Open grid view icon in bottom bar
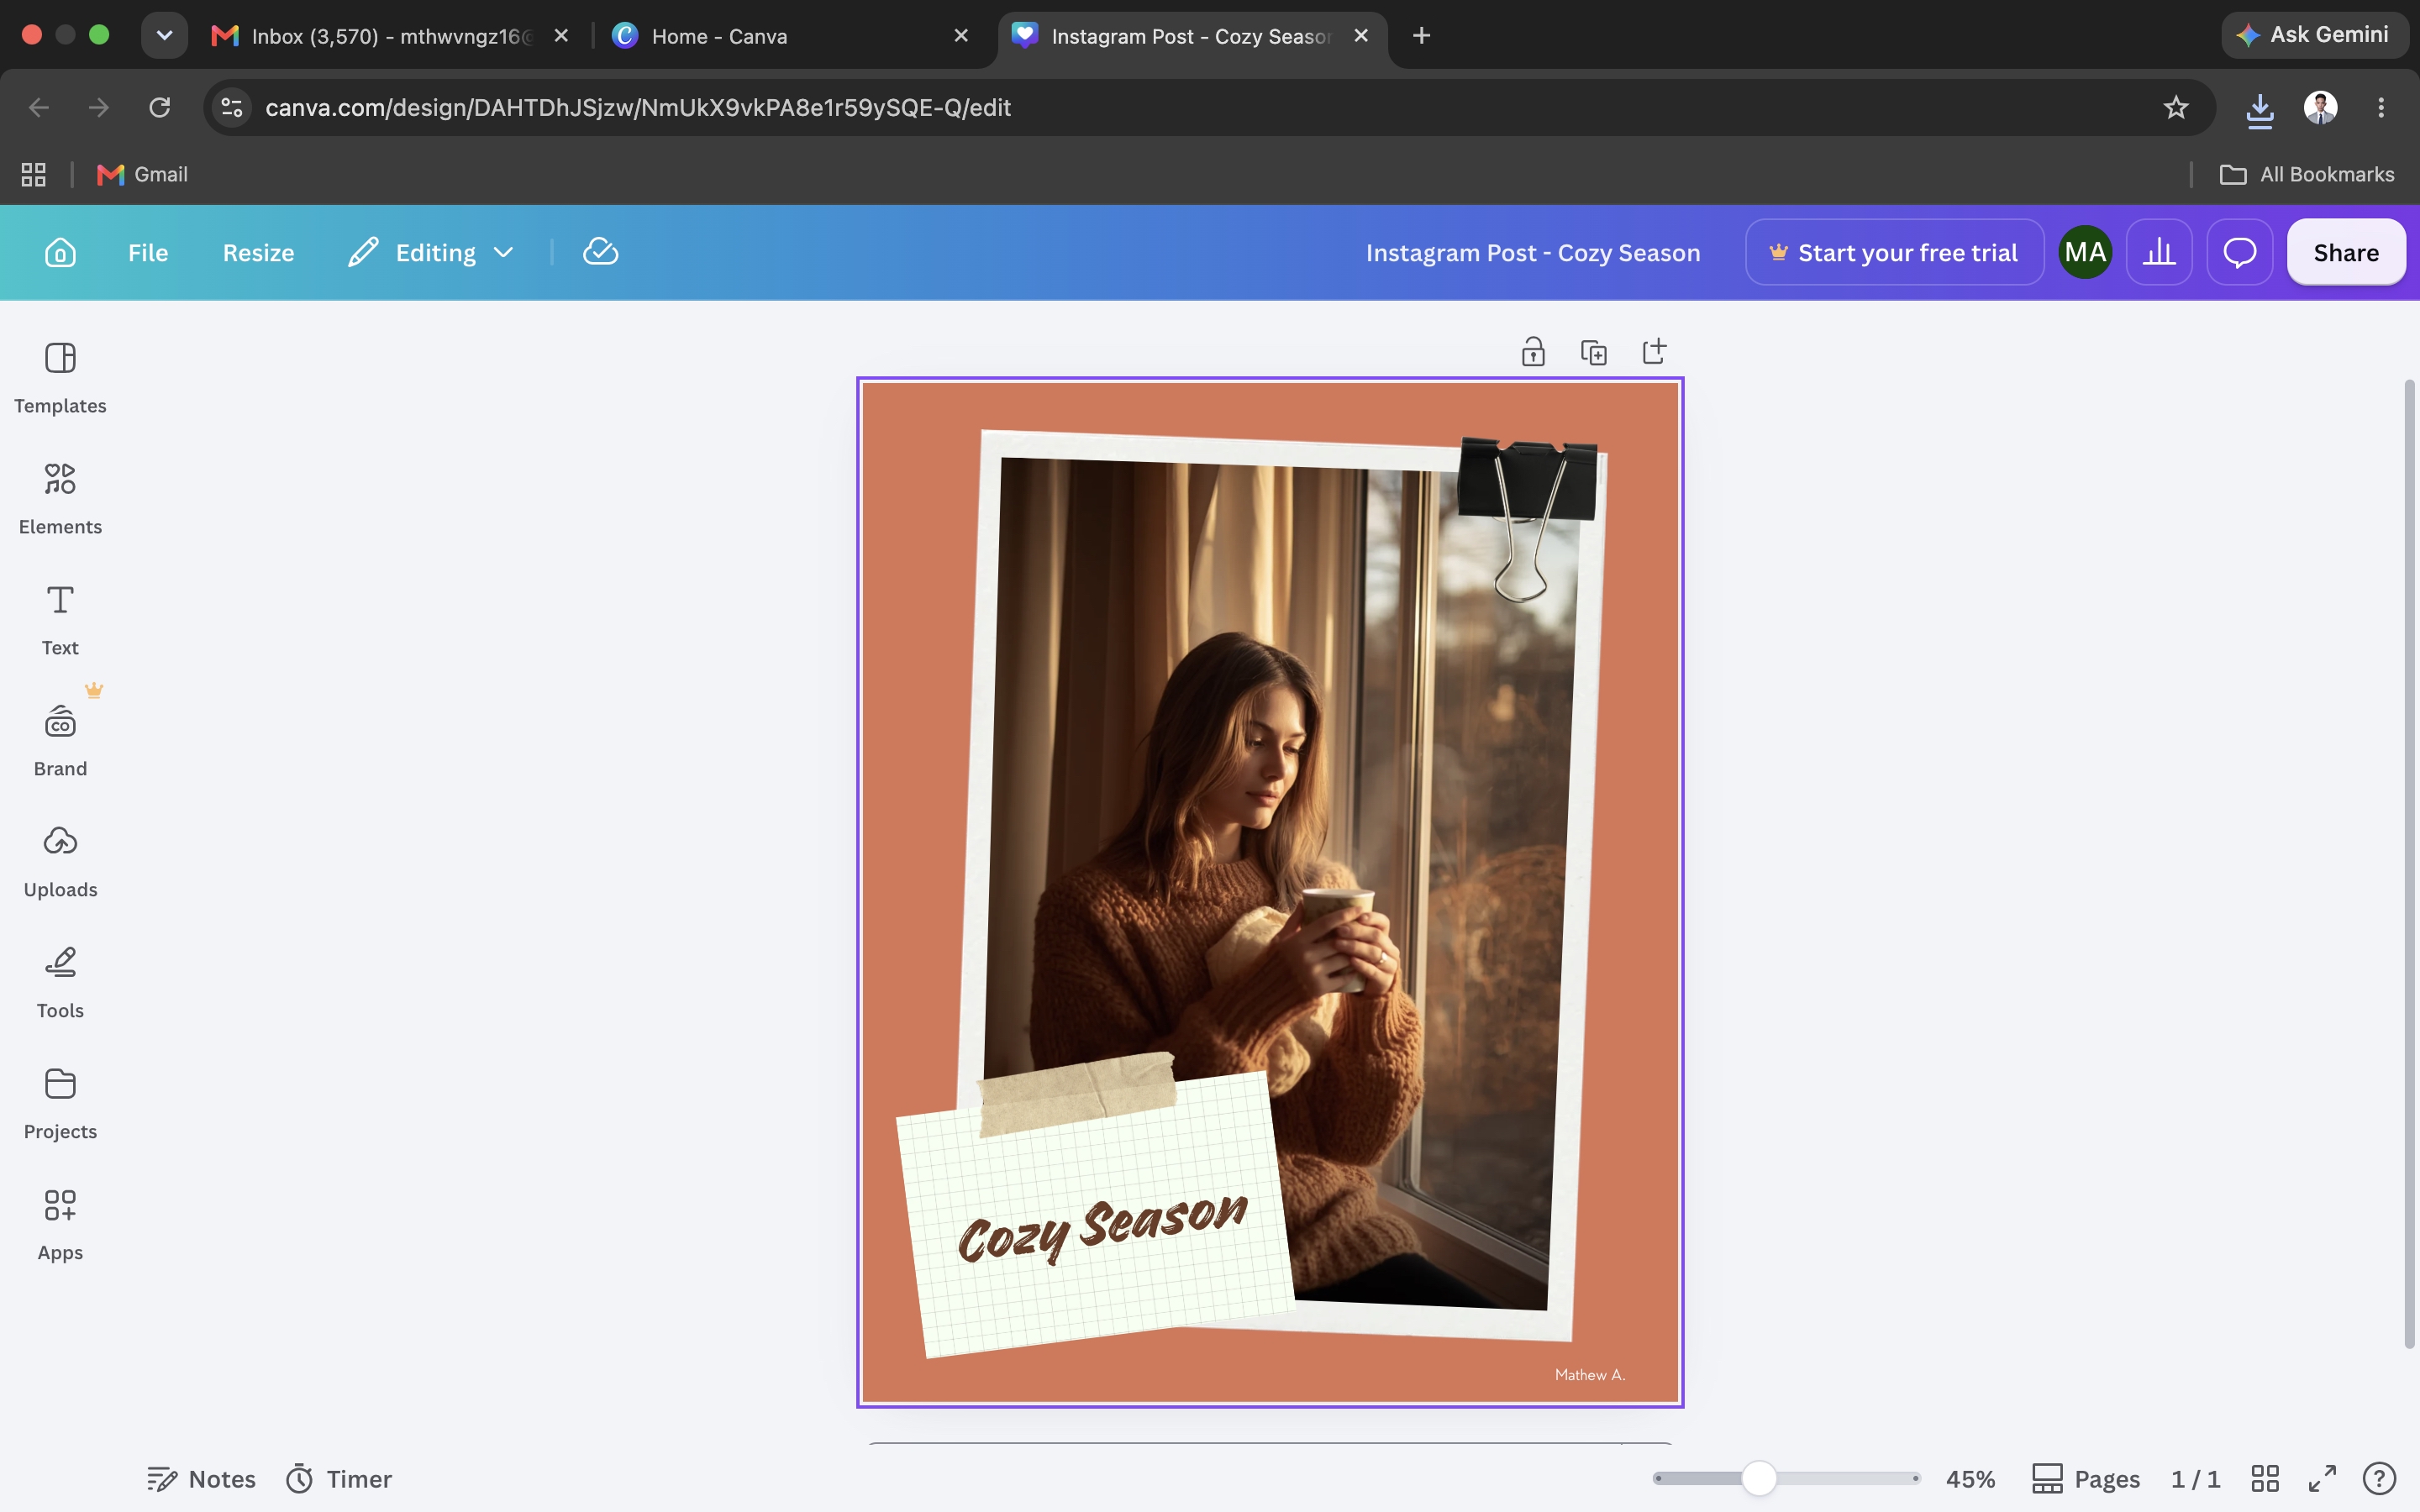The height and width of the screenshot is (1512, 2420). (2265, 1478)
